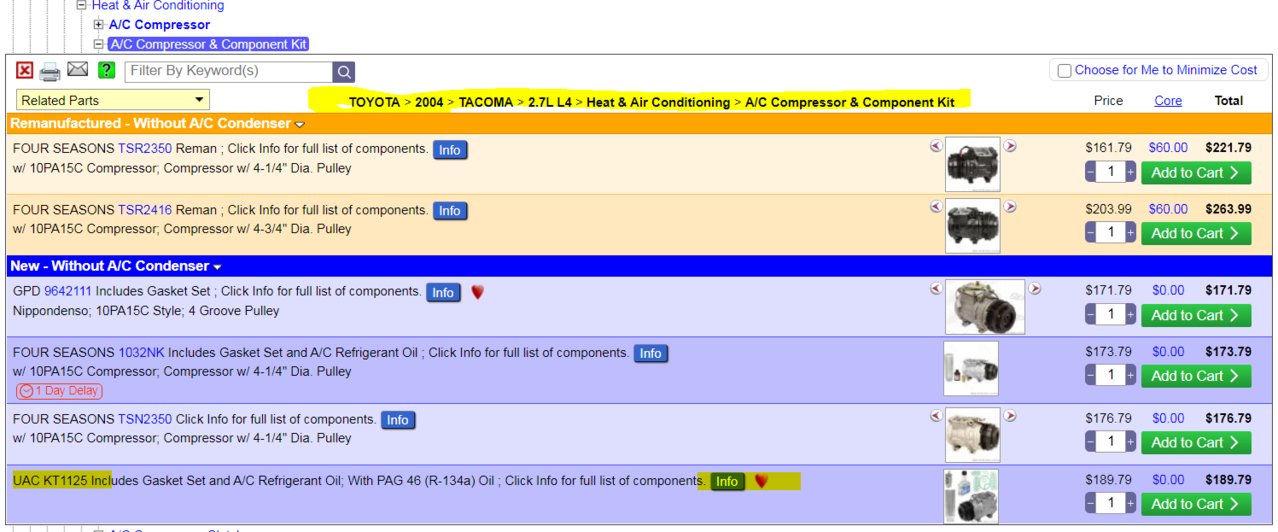Image resolution: width=1278 pixels, height=532 pixels.
Task: Click 2004 in the breadcrumb
Action: (429, 102)
